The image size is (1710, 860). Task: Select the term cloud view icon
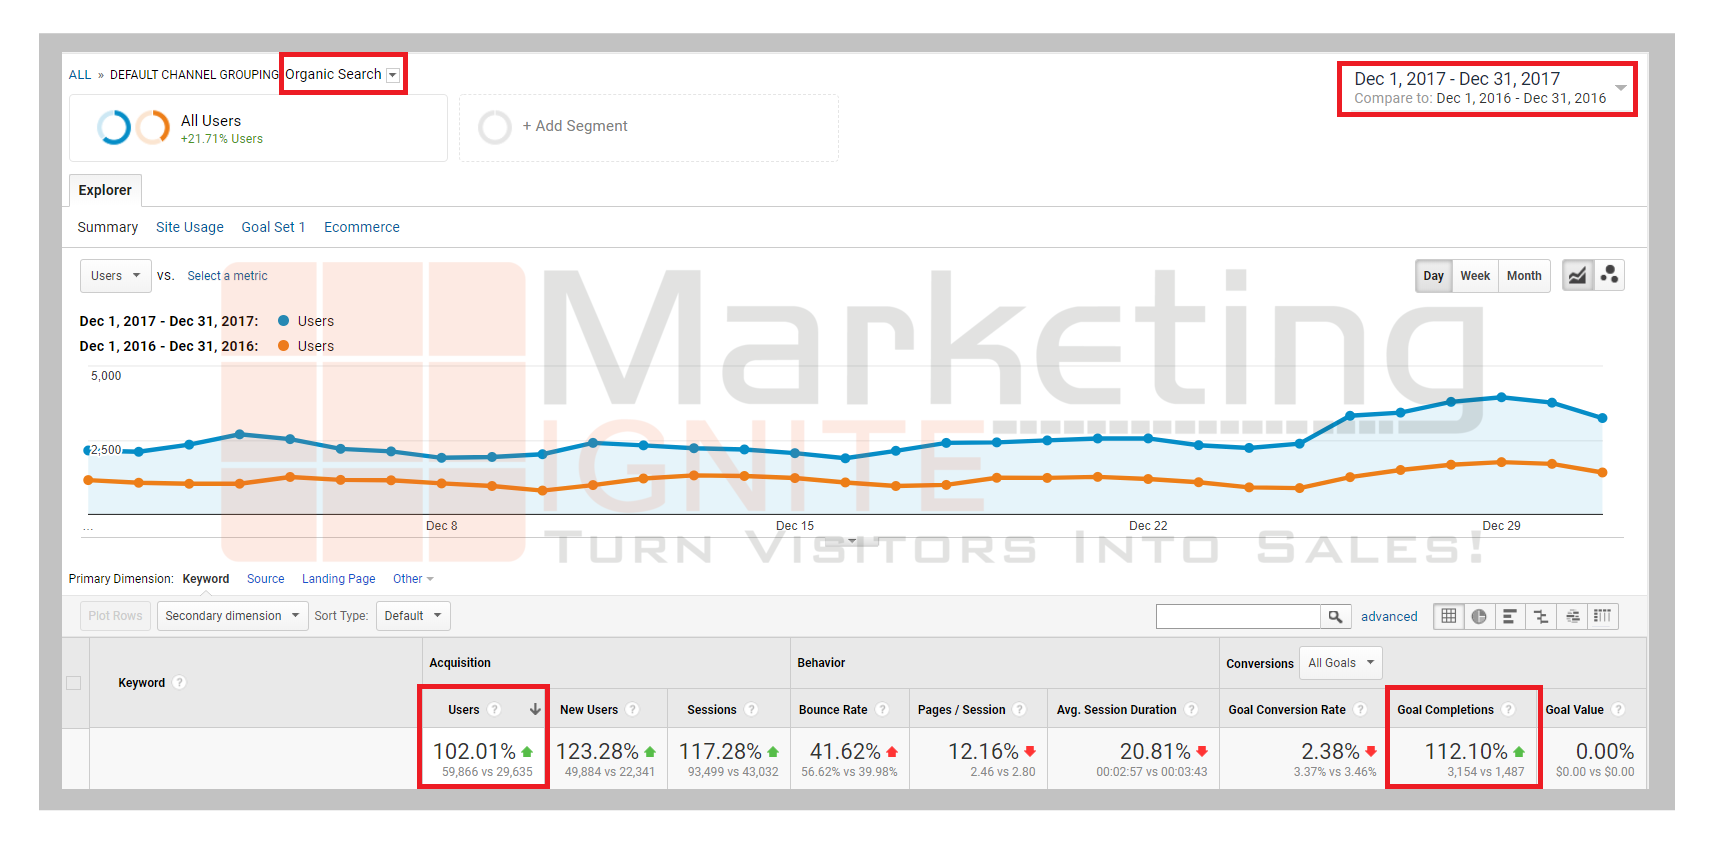pyautogui.click(x=1572, y=616)
